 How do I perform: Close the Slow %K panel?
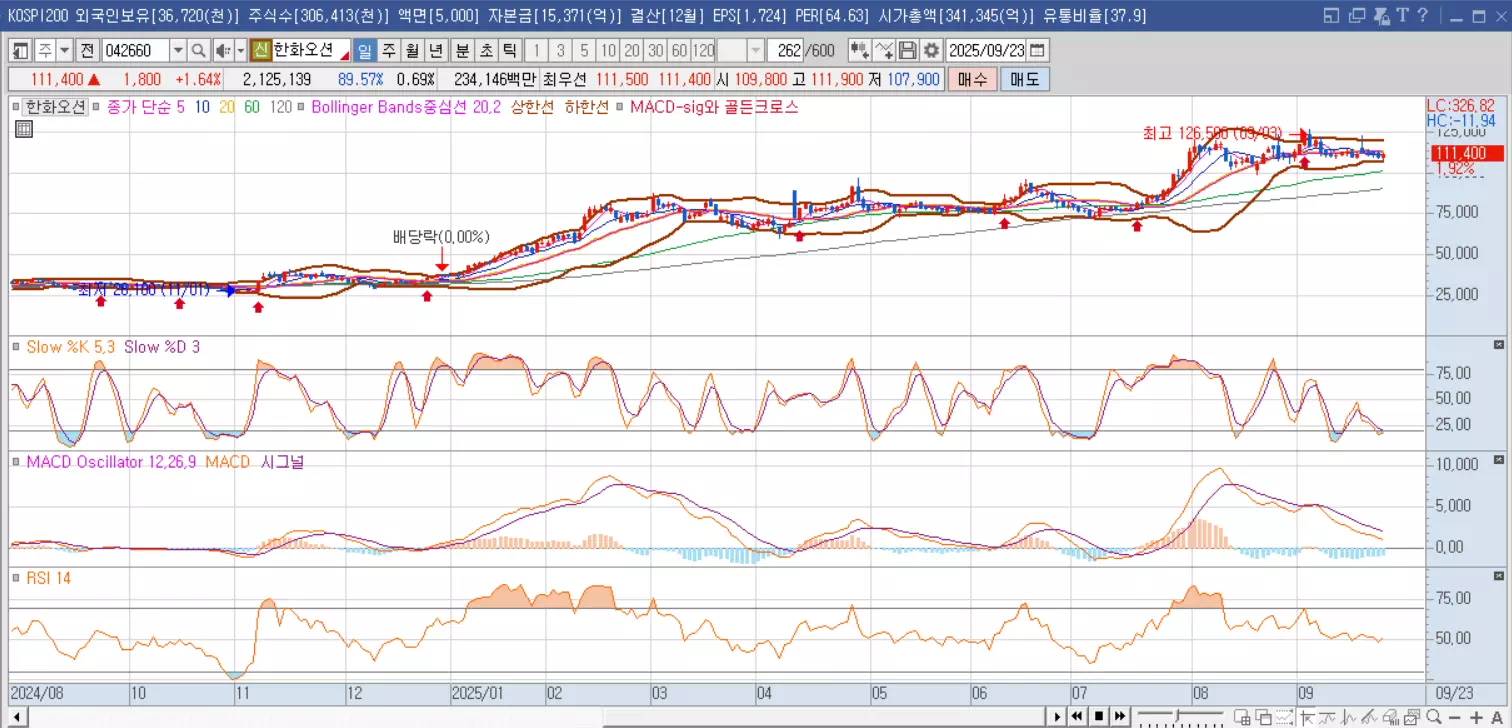pyautogui.click(x=1498, y=345)
